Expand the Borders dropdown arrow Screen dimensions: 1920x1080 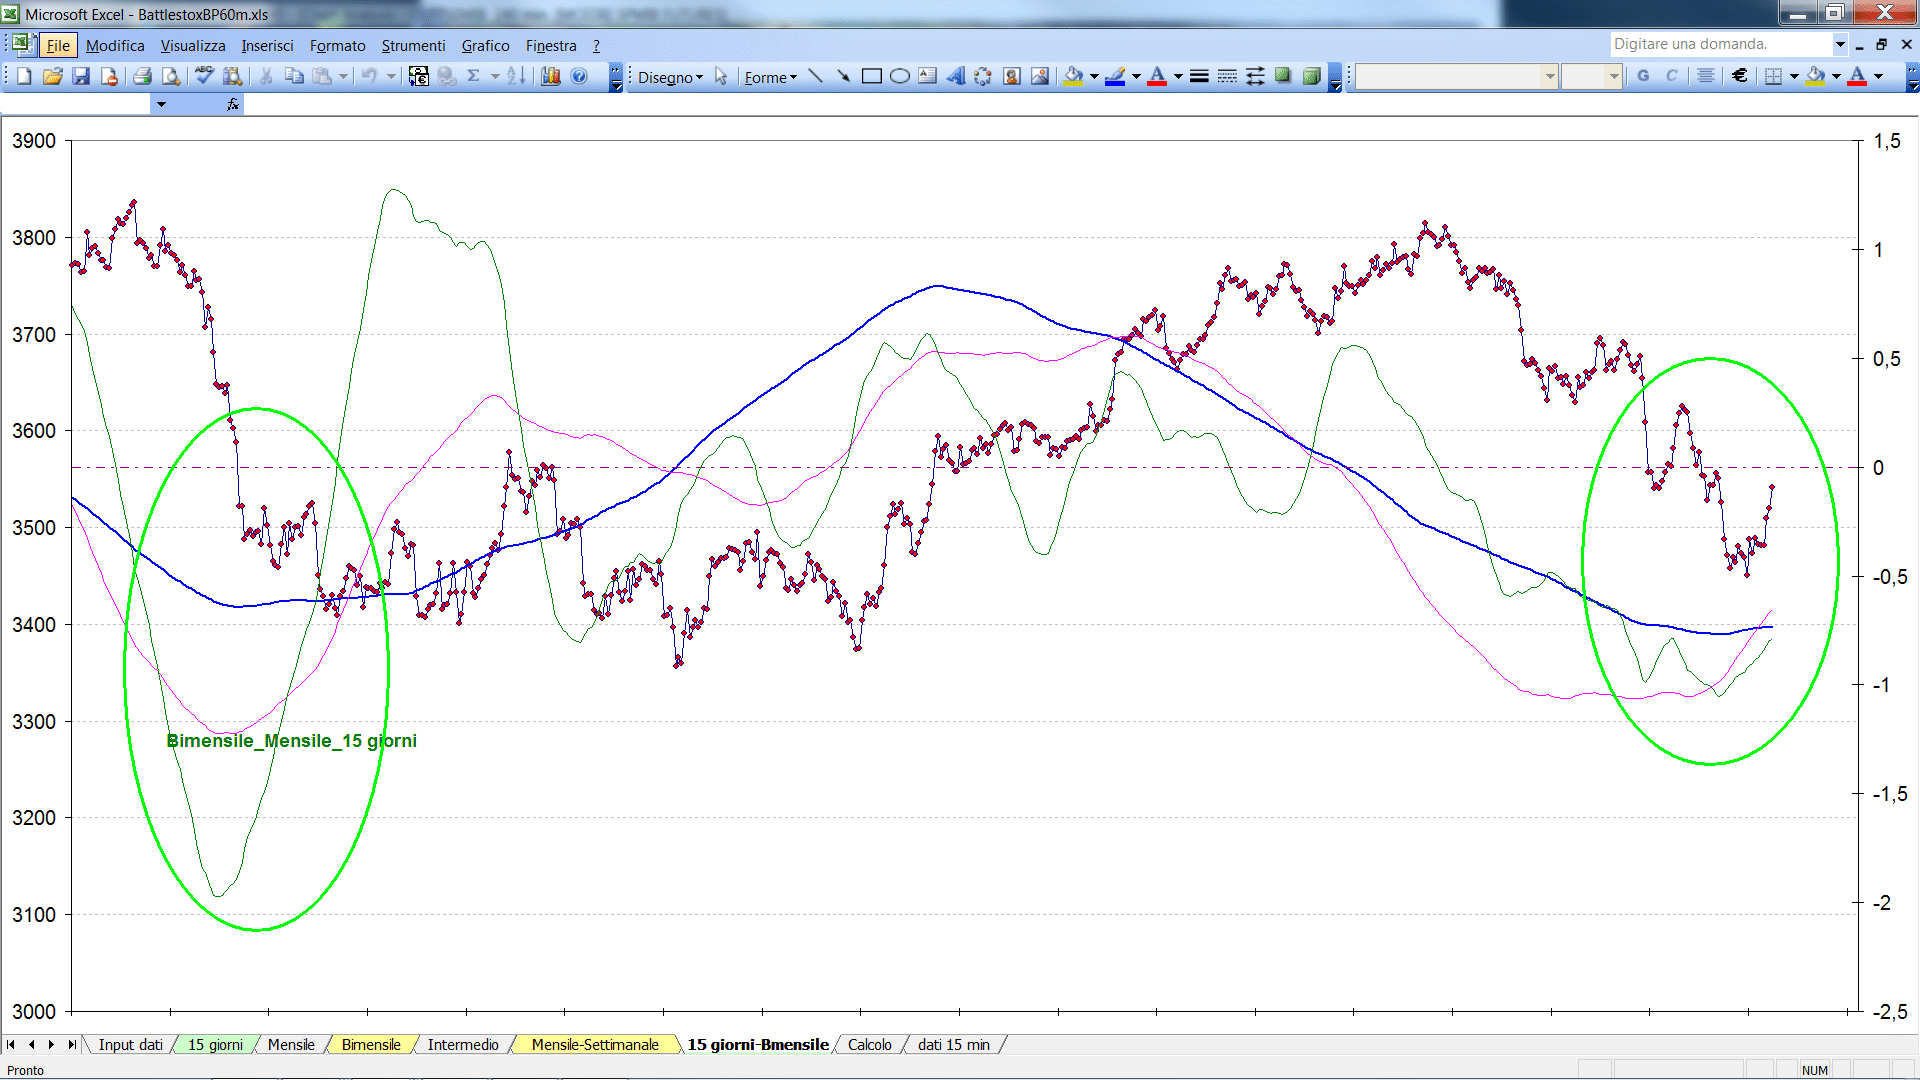point(1794,76)
